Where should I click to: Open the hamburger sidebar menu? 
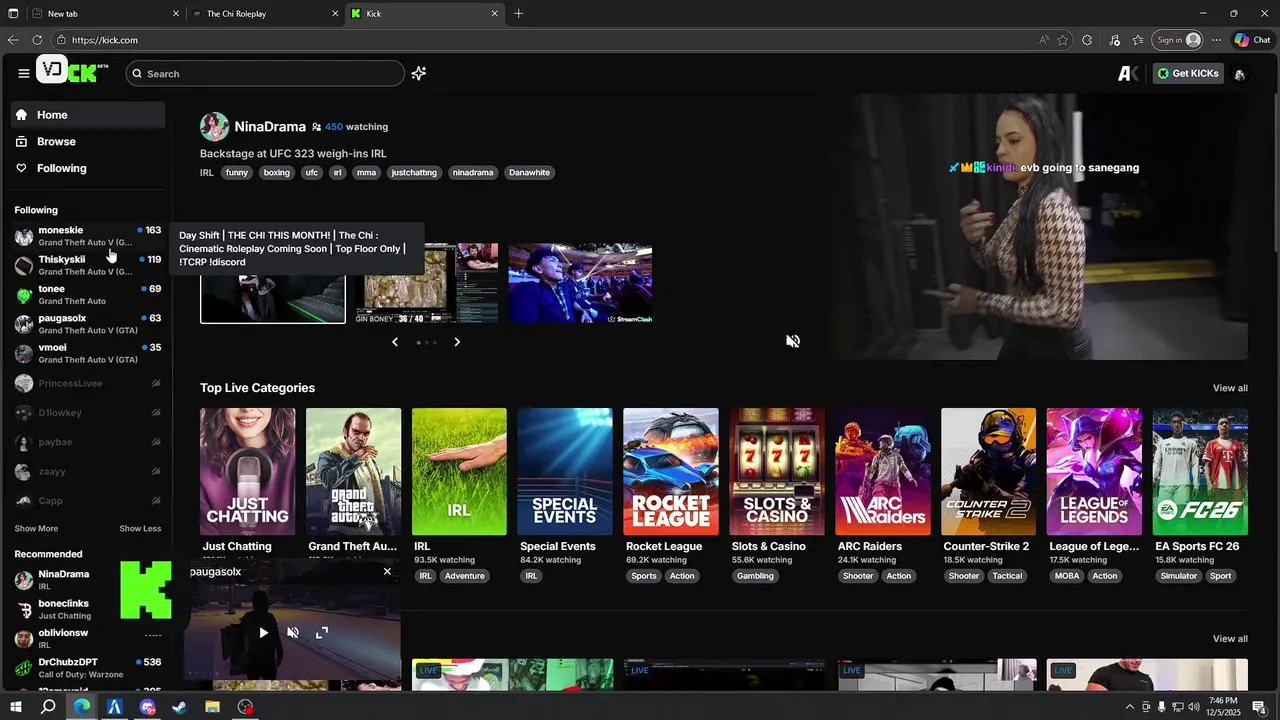click(23, 73)
